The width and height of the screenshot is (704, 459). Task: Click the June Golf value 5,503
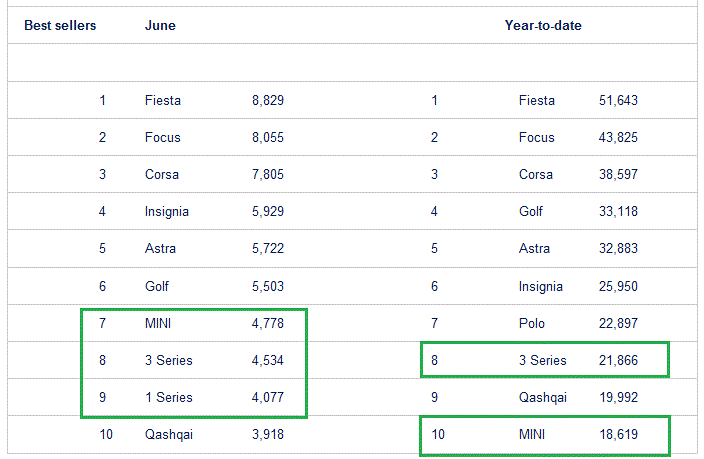(268, 287)
